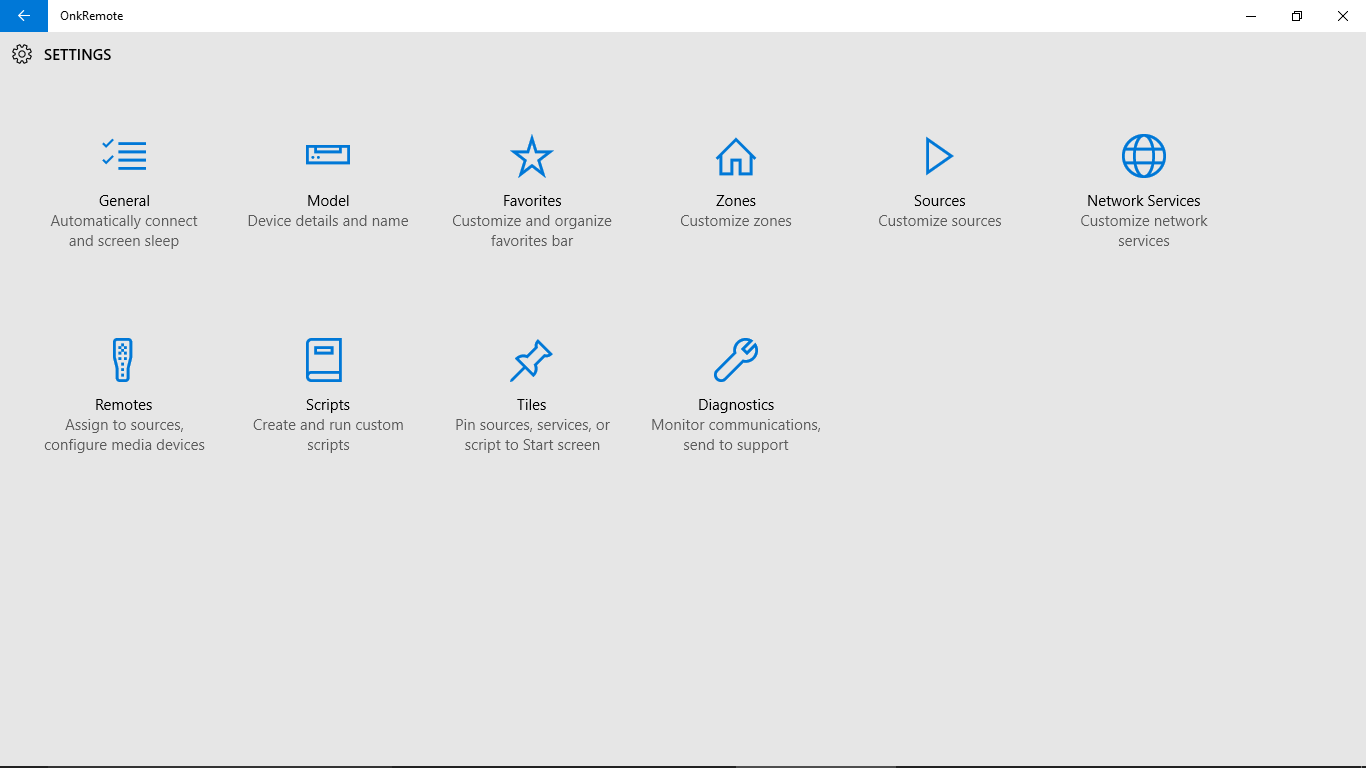
Task: Click the SETTINGS gear icon
Action: (x=22, y=54)
